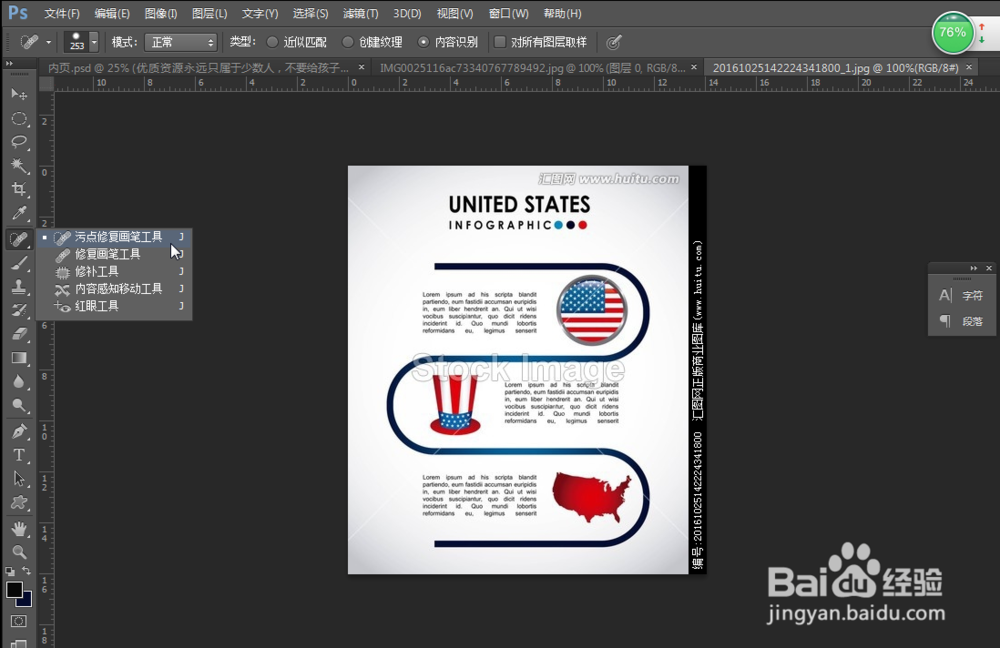Open the 窗口(W) menu
Image resolution: width=1000 pixels, height=648 pixels.
pyautogui.click(x=508, y=13)
